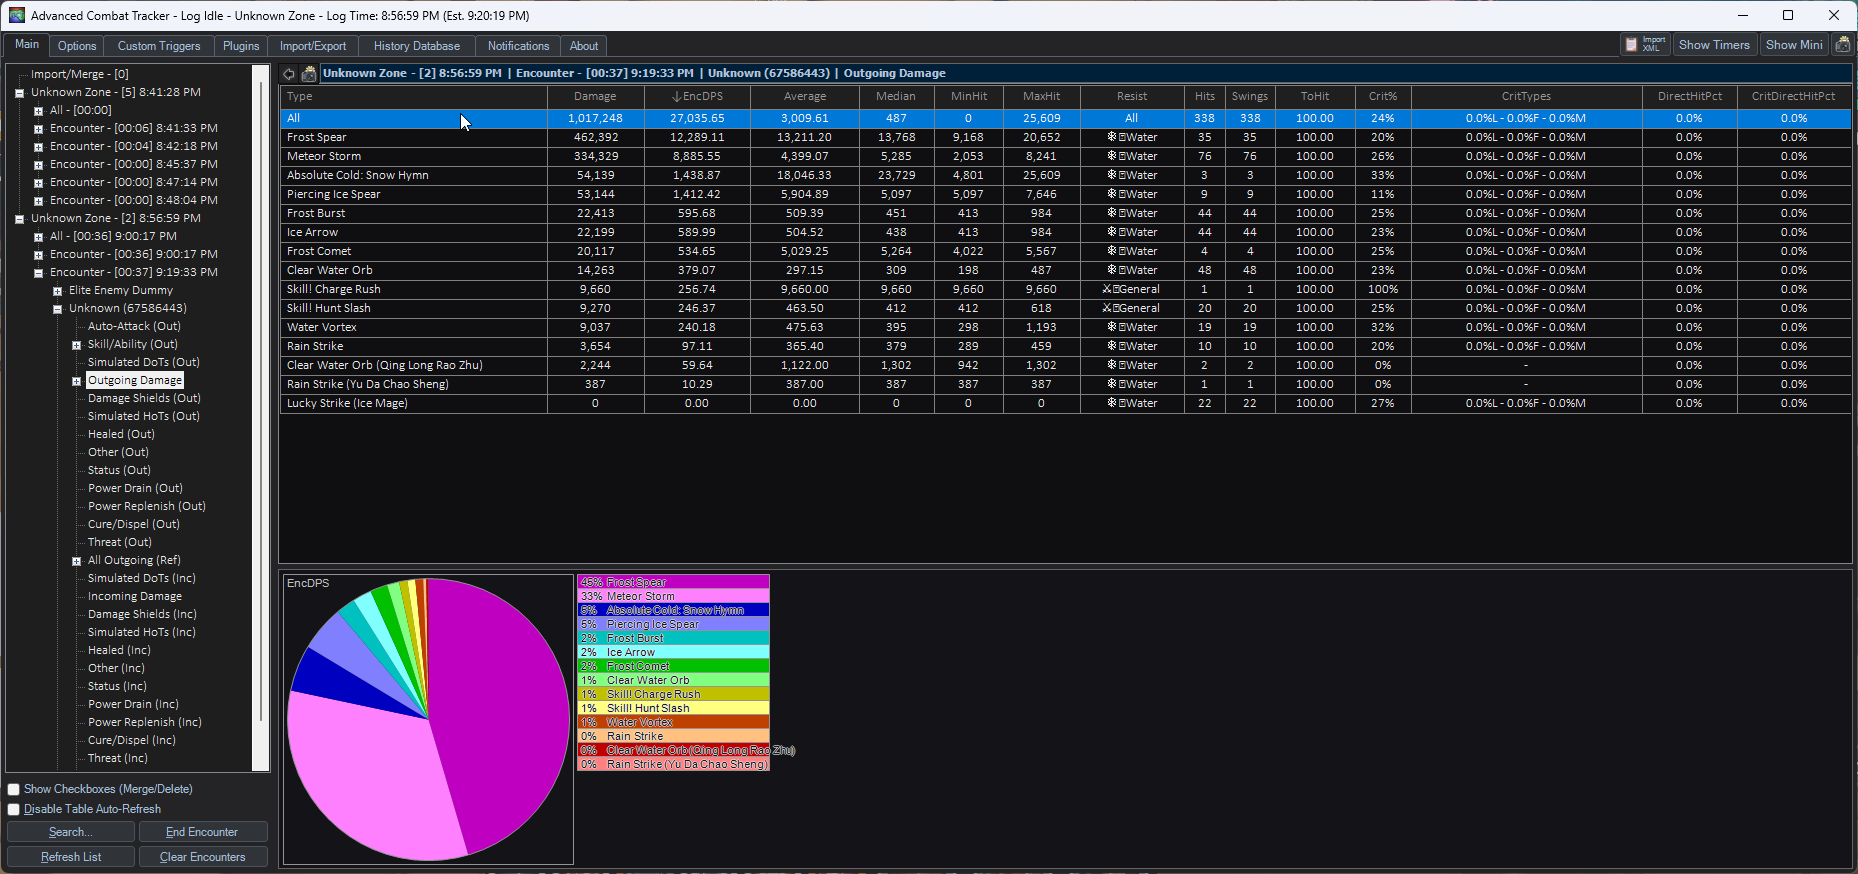Enable Show Checkboxes (Merge/Delete)
Viewport: 1858px width, 874px height.
(14, 790)
